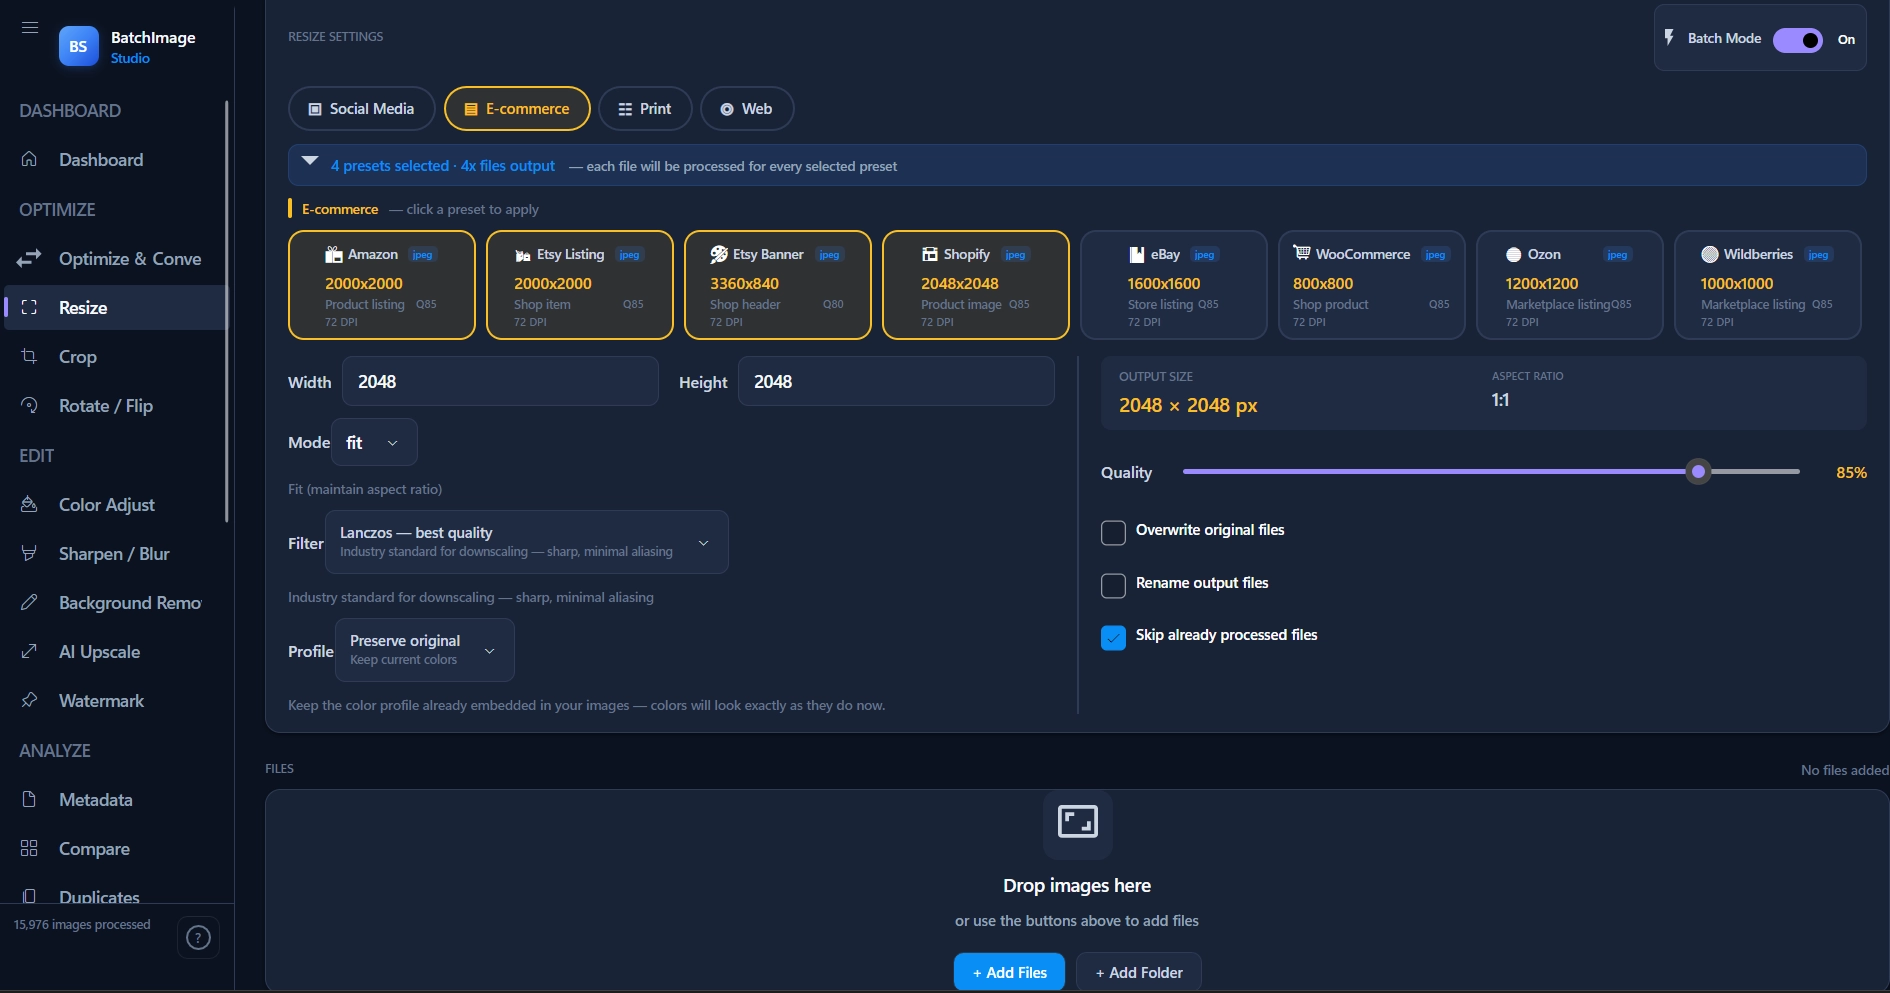Select the E-commerce tab
1890x993 pixels.
click(x=517, y=109)
